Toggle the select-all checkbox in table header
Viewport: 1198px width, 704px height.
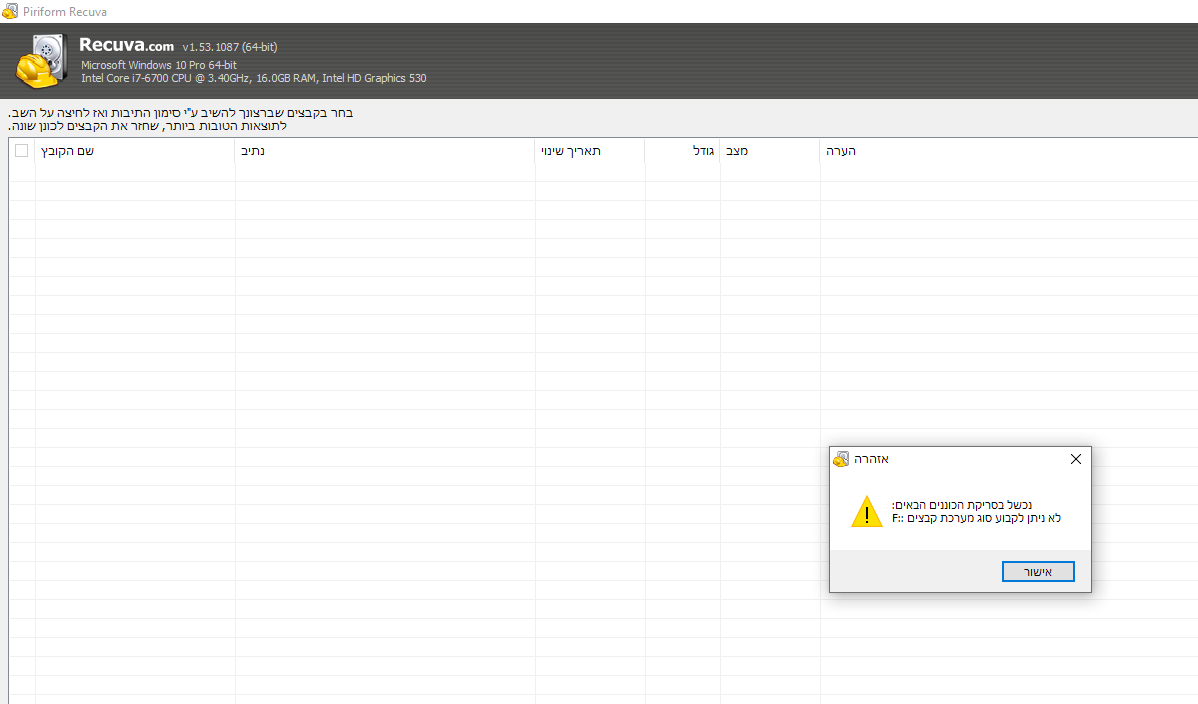click(21, 151)
